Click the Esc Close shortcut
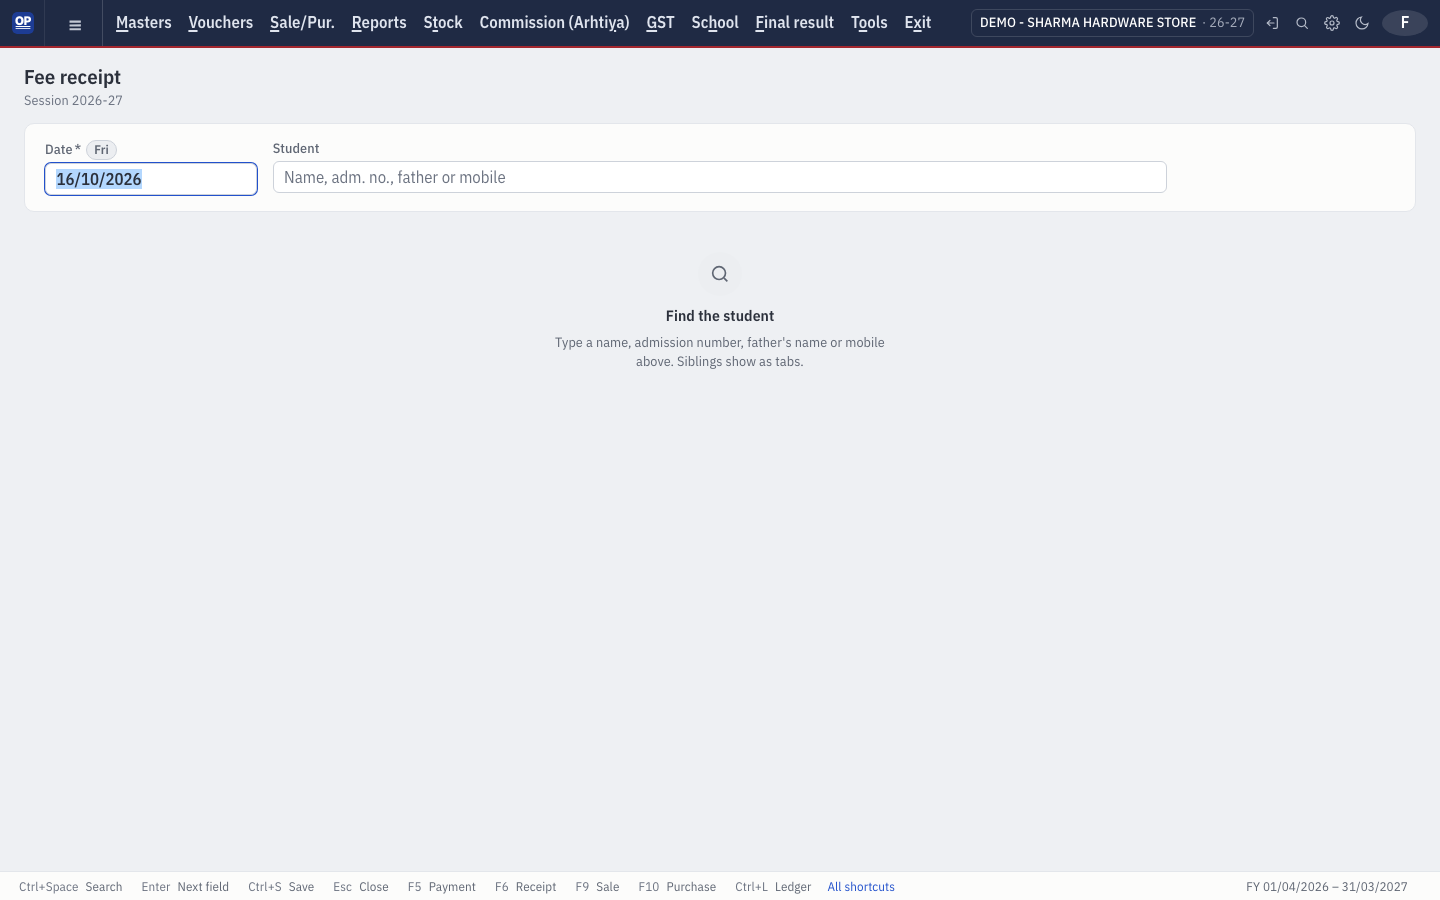This screenshot has width=1440, height=900. point(361,887)
